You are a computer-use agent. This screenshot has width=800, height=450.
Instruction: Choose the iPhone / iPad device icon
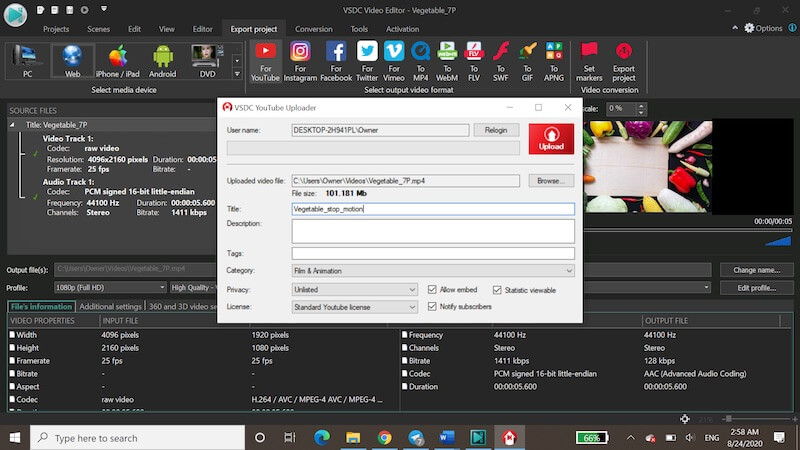(x=117, y=61)
